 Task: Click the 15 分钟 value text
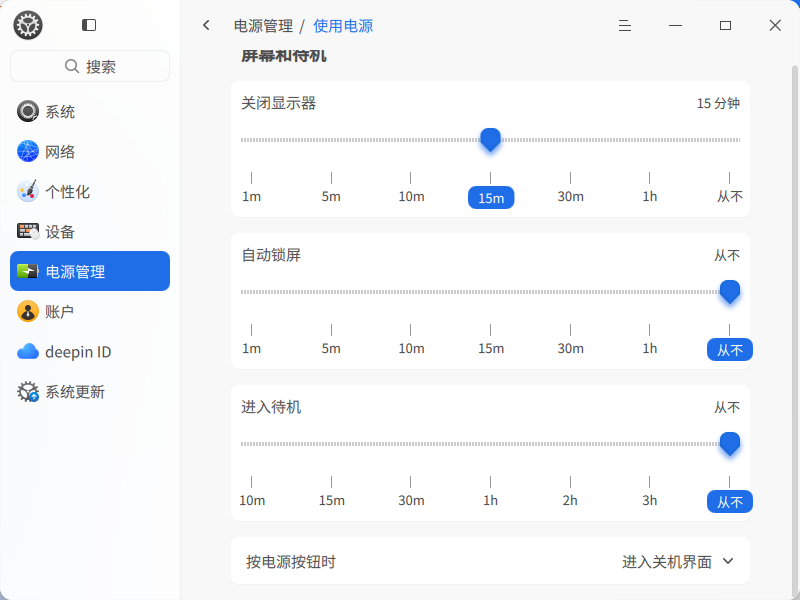pos(718,104)
